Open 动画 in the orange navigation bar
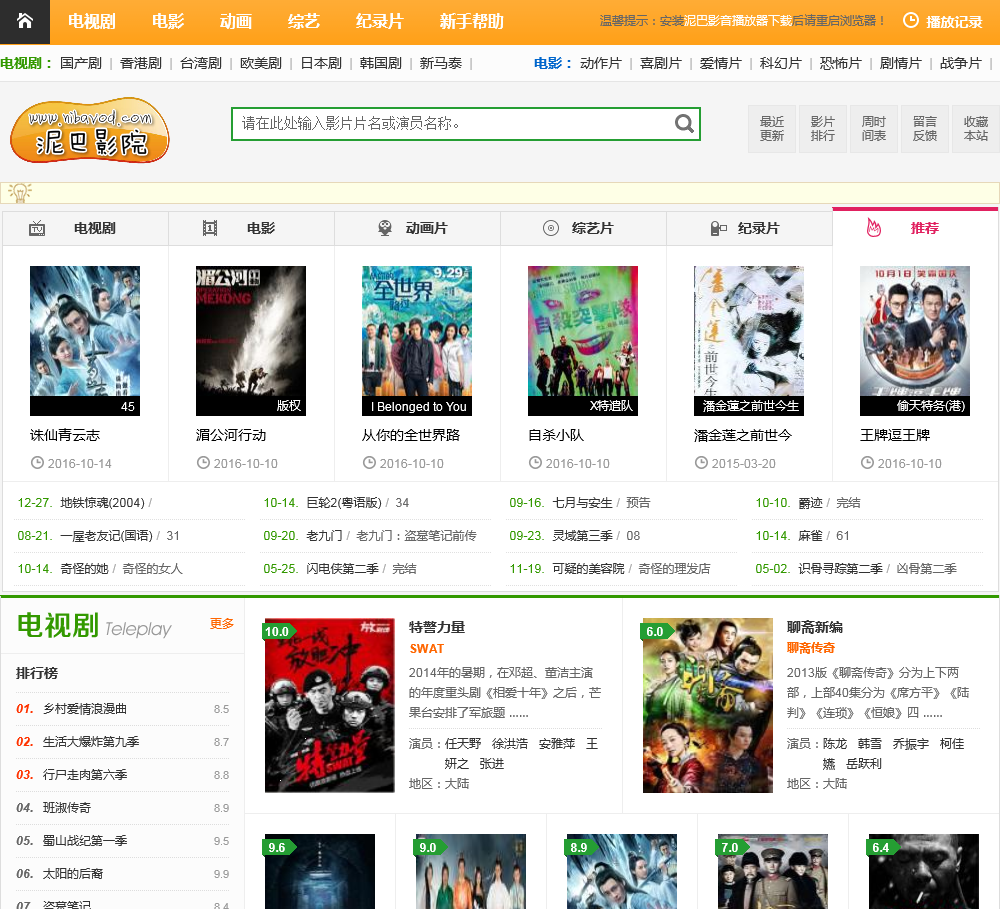Viewport: 1000px width, 909px height. pos(236,22)
